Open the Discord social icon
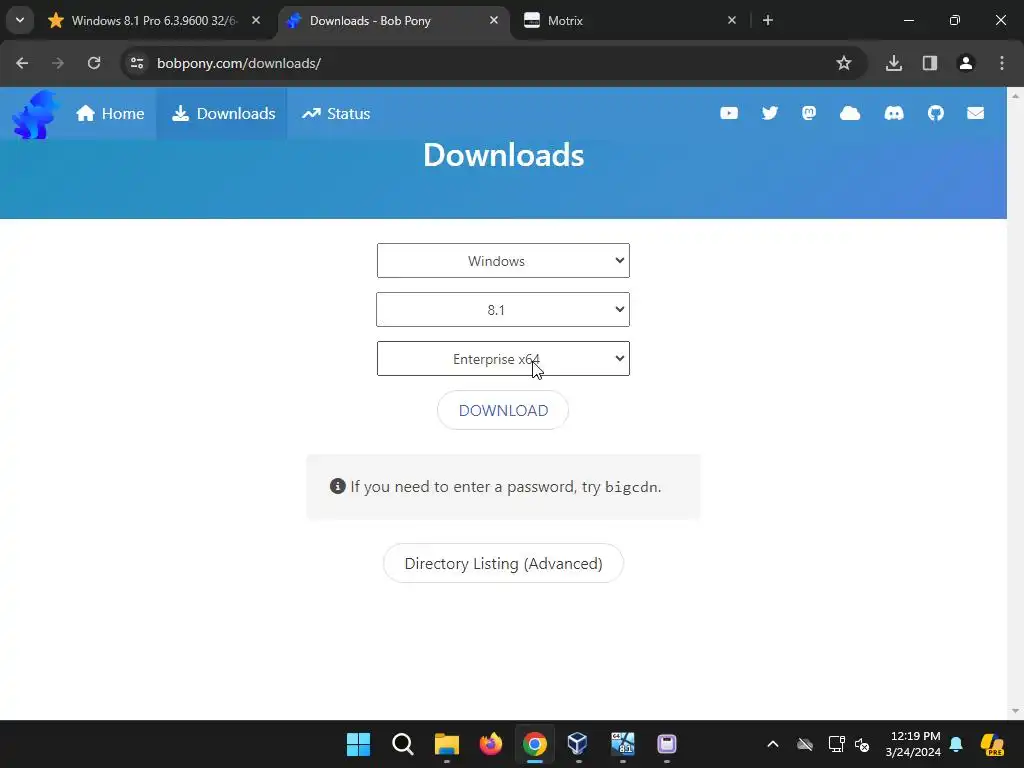 (894, 113)
